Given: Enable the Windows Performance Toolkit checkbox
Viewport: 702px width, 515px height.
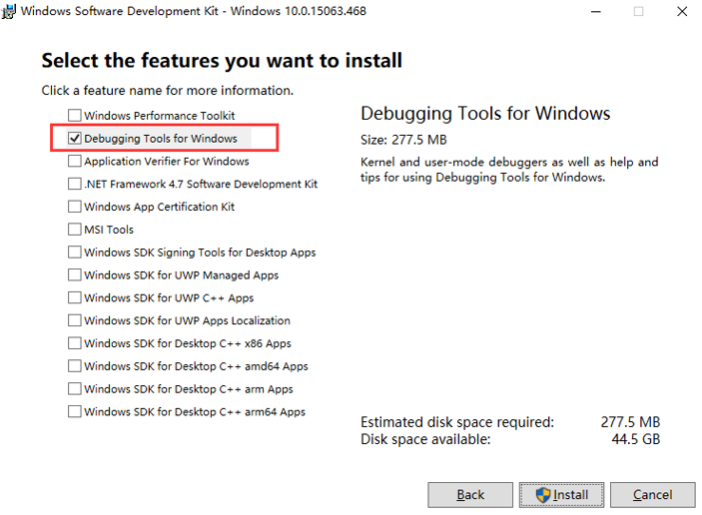Looking at the screenshot, I should 75,116.
